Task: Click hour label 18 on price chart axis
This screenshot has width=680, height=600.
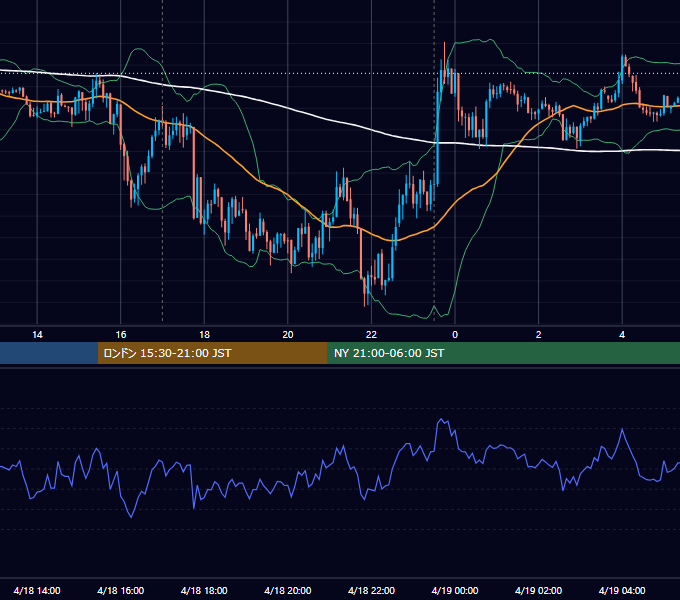Action: pyautogui.click(x=204, y=335)
